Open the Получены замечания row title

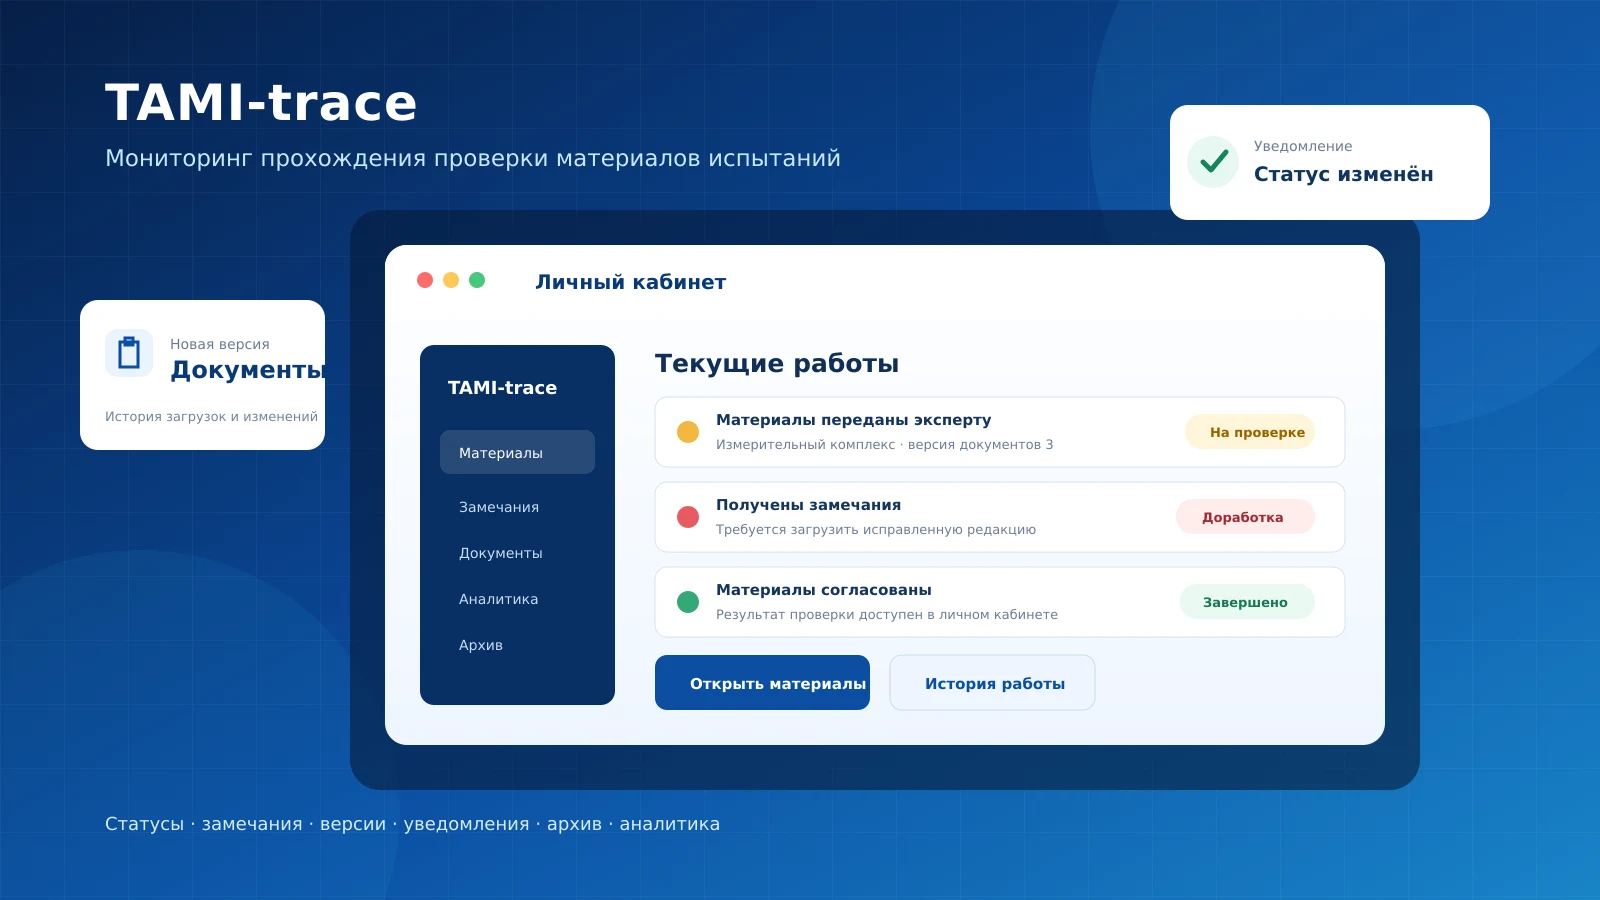click(x=808, y=505)
